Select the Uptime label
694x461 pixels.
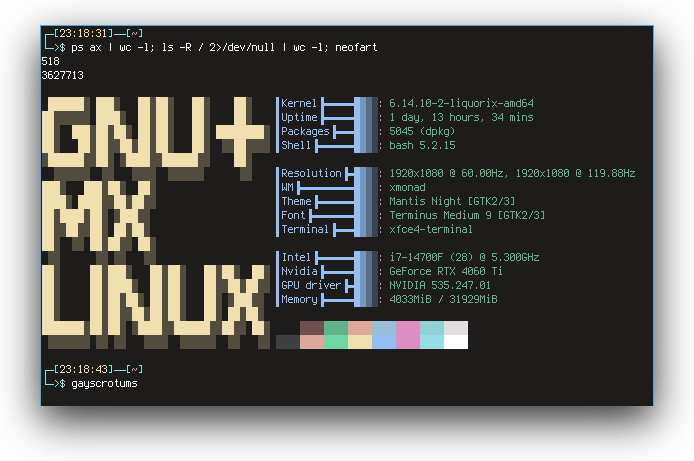299,117
